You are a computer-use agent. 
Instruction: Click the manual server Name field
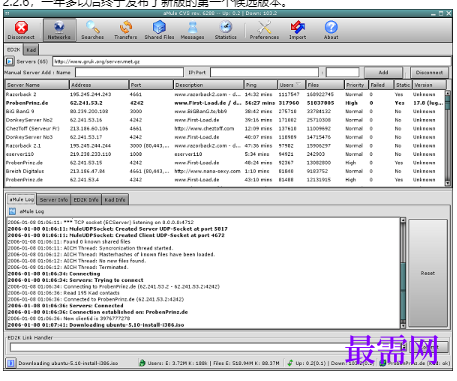pyautogui.click(x=129, y=72)
